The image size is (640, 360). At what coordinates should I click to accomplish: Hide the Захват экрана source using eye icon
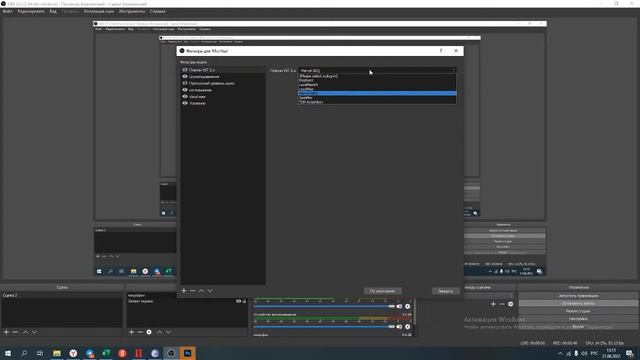click(x=238, y=301)
